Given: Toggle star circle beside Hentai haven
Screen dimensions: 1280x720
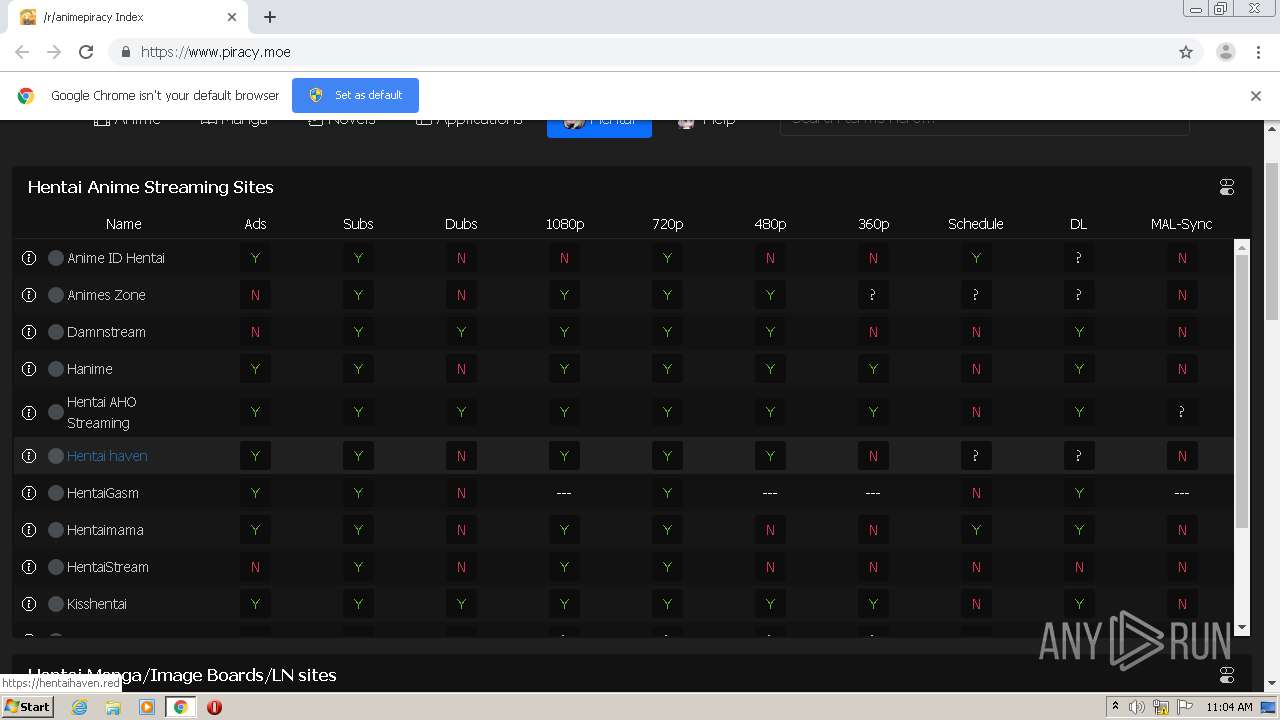Looking at the screenshot, I should click(56, 456).
